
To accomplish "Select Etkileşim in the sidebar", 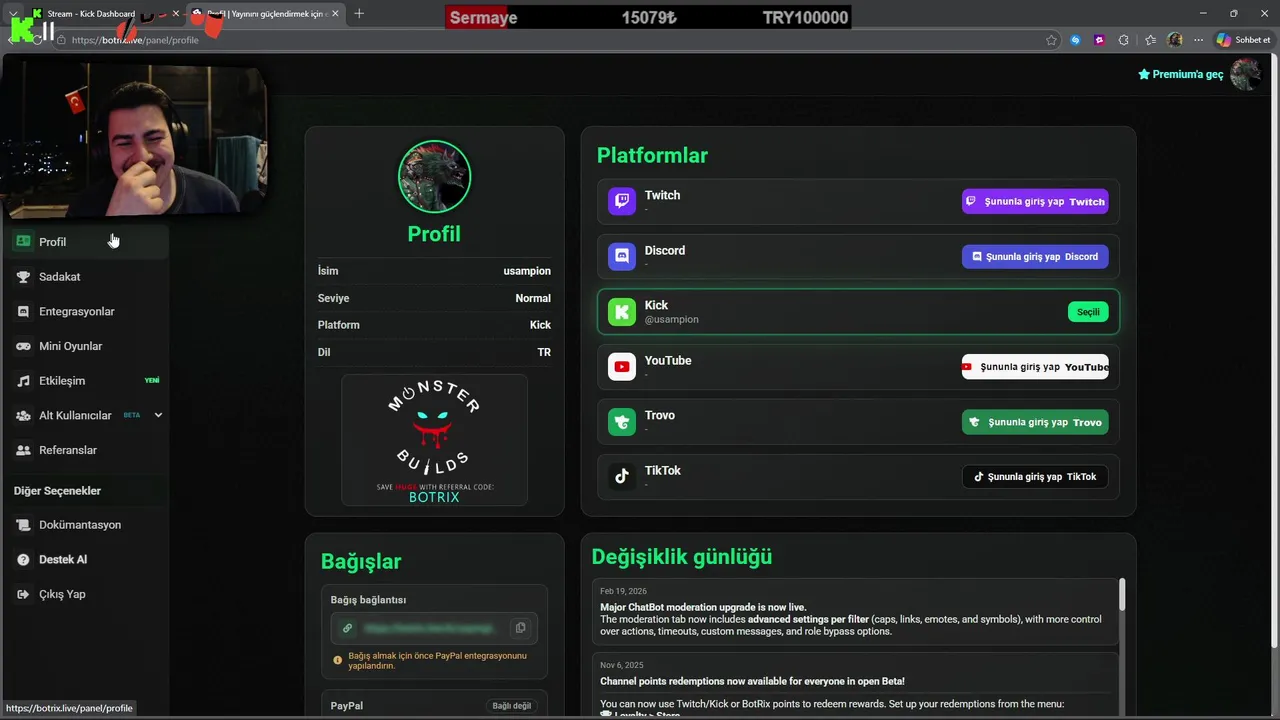I will pyautogui.click(x=85, y=381).
